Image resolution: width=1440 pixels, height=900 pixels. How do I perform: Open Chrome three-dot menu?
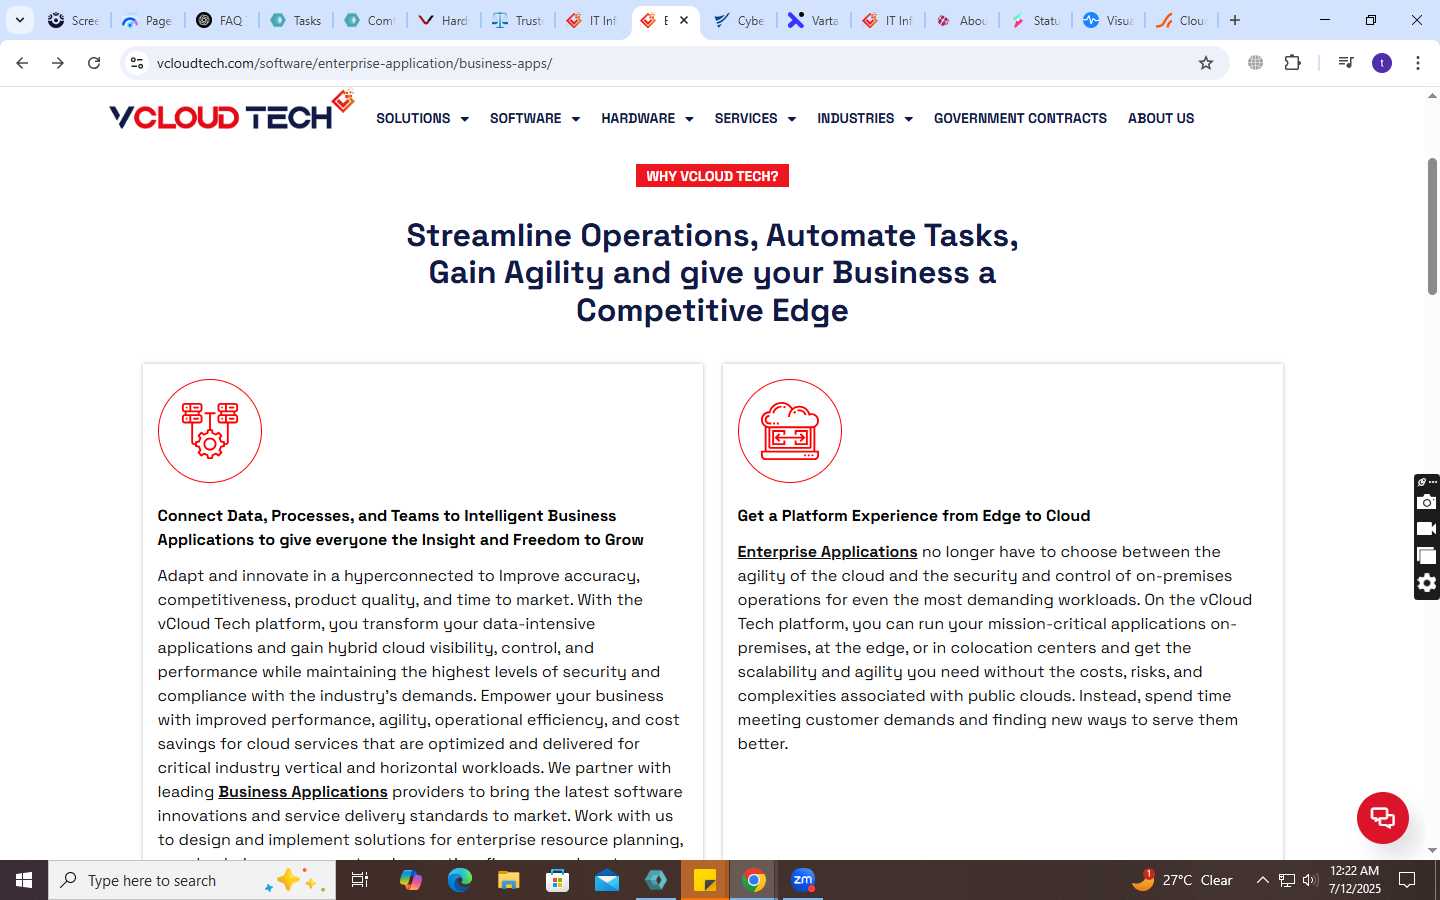click(x=1418, y=63)
